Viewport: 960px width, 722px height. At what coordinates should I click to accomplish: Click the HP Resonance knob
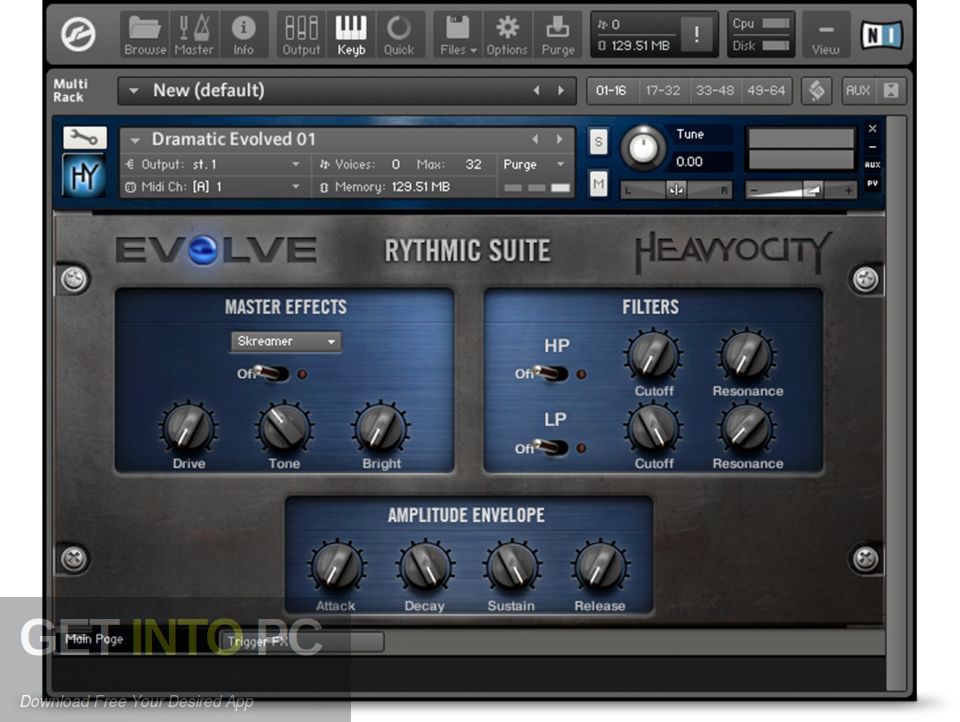747,356
